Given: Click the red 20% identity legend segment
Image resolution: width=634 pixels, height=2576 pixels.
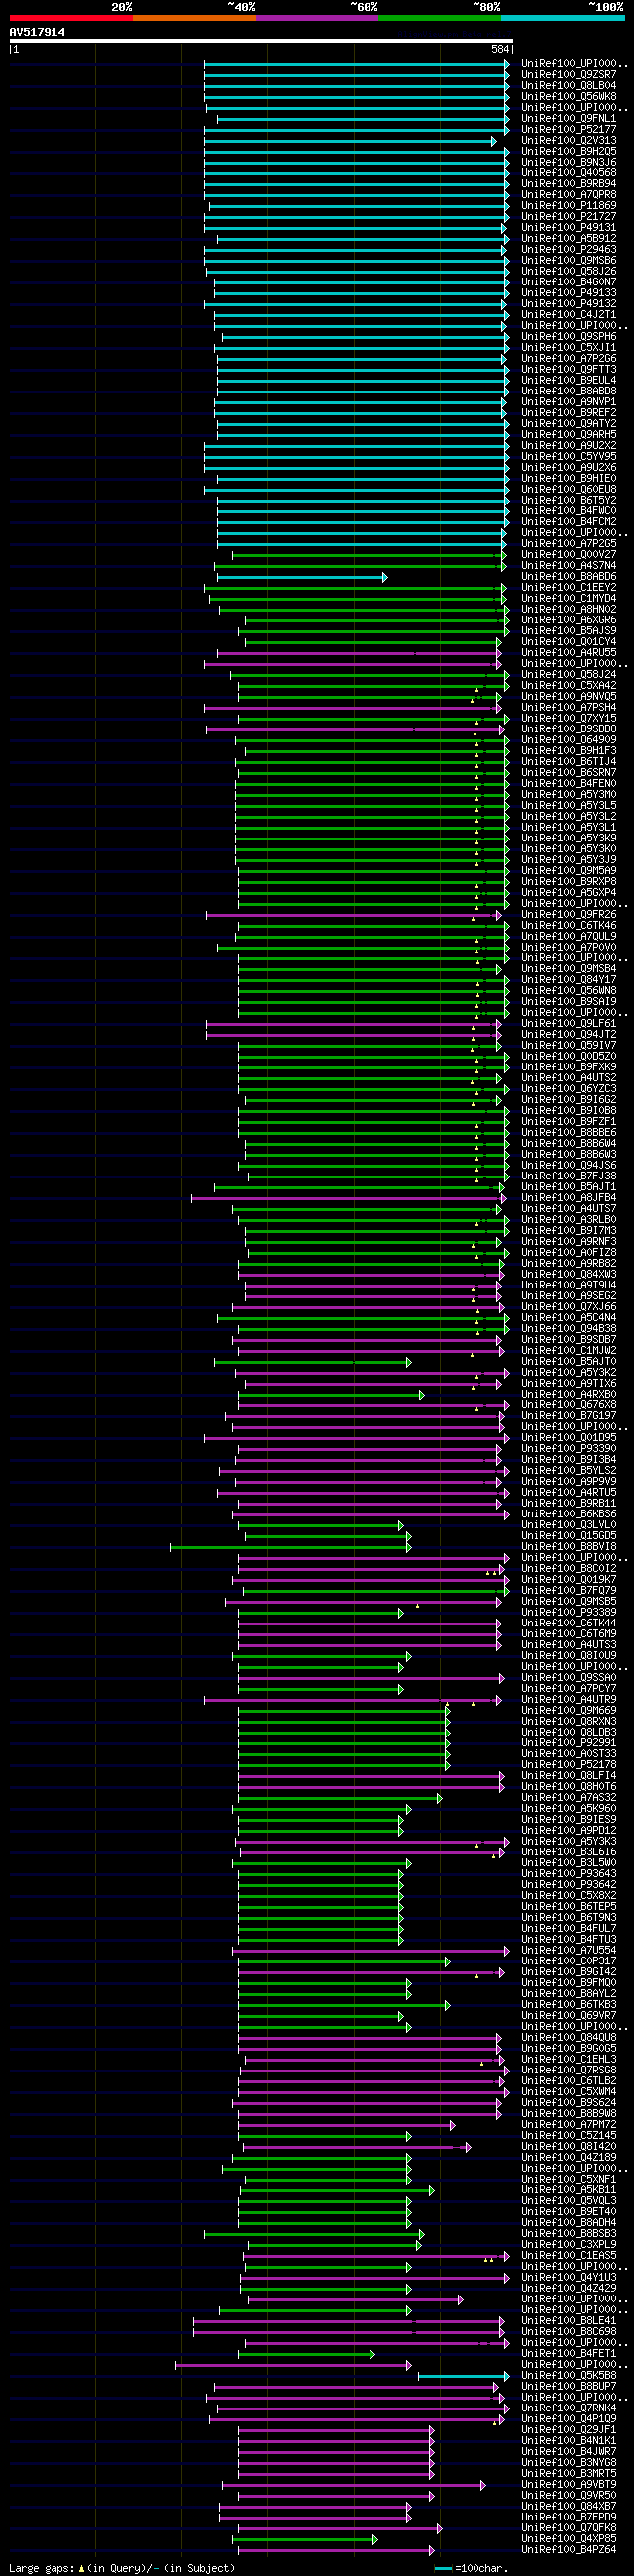Looking at the screenshot, I should [x=71, y=18].
